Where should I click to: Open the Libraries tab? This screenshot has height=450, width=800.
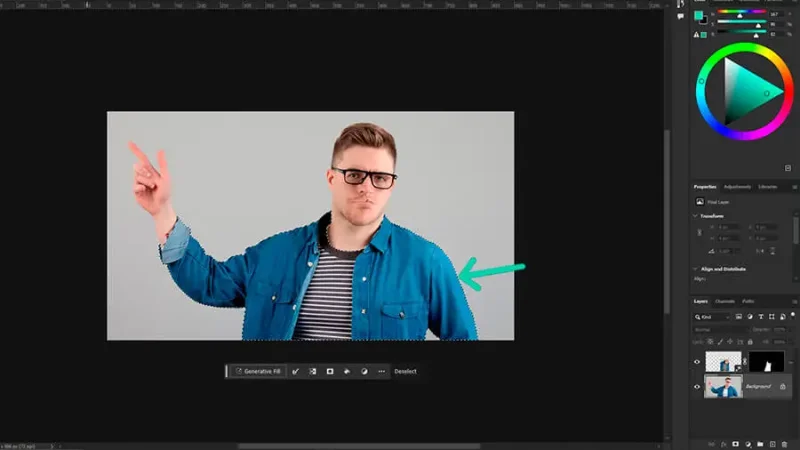click(x=767, y=187)
